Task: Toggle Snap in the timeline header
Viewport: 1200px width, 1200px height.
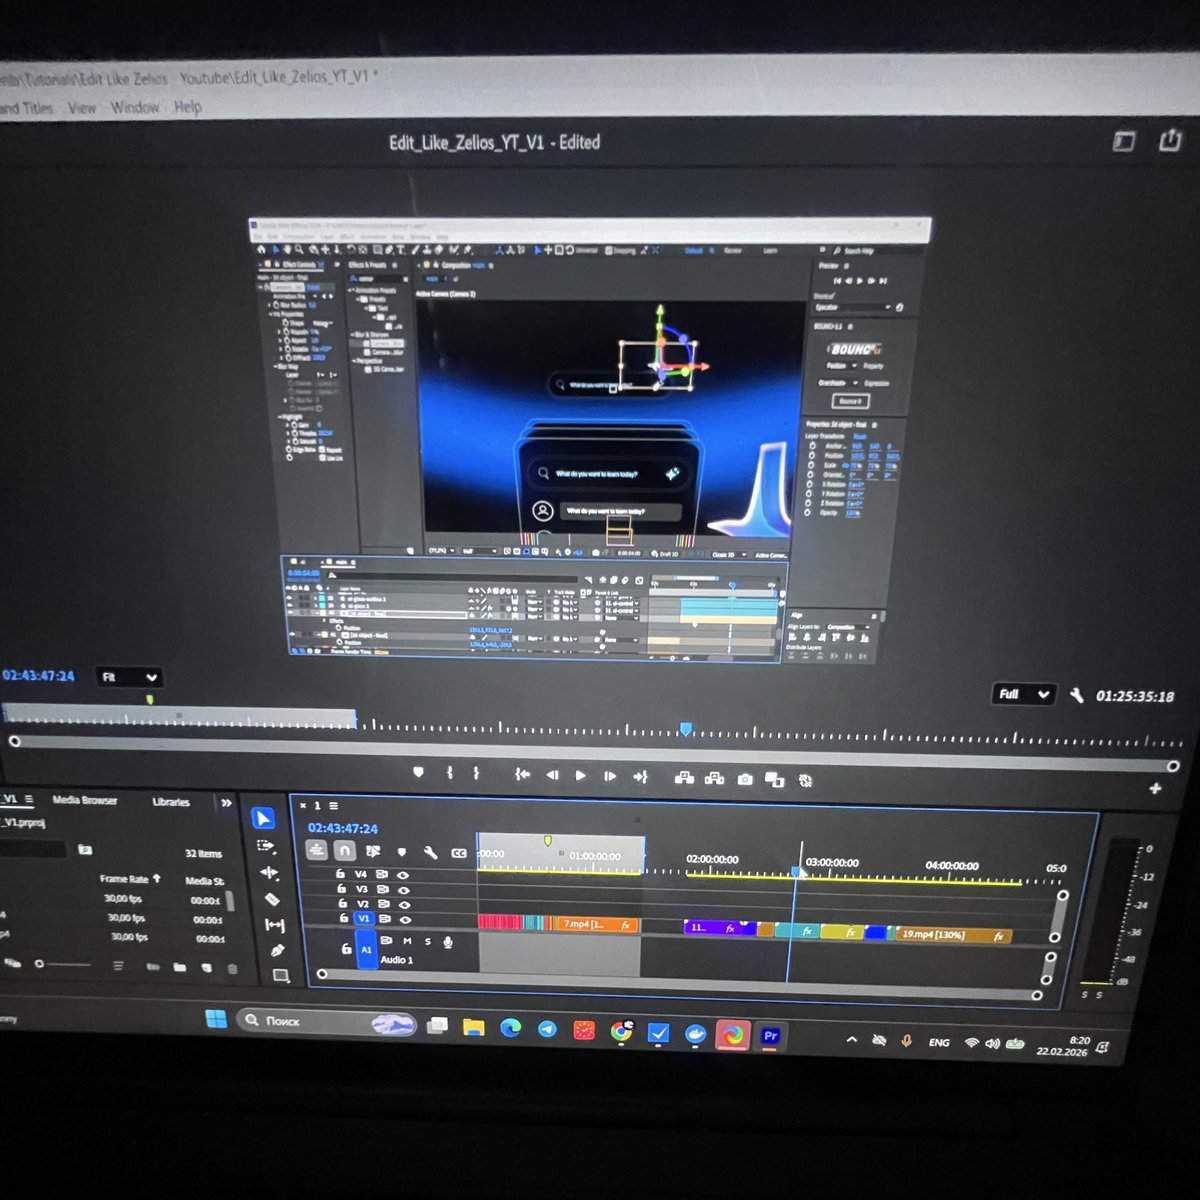Action: pos(344,851)
